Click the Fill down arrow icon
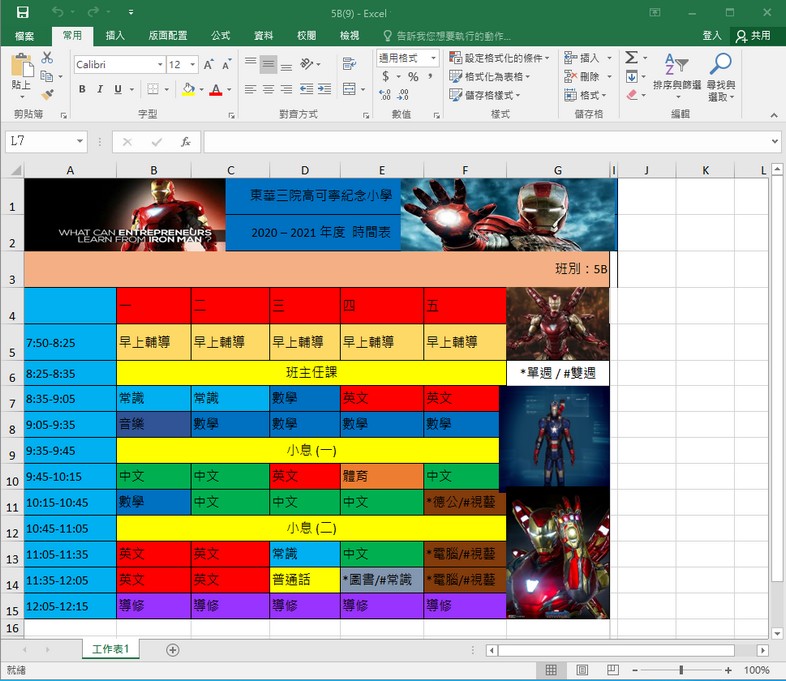786x681 pixels. 632,77
